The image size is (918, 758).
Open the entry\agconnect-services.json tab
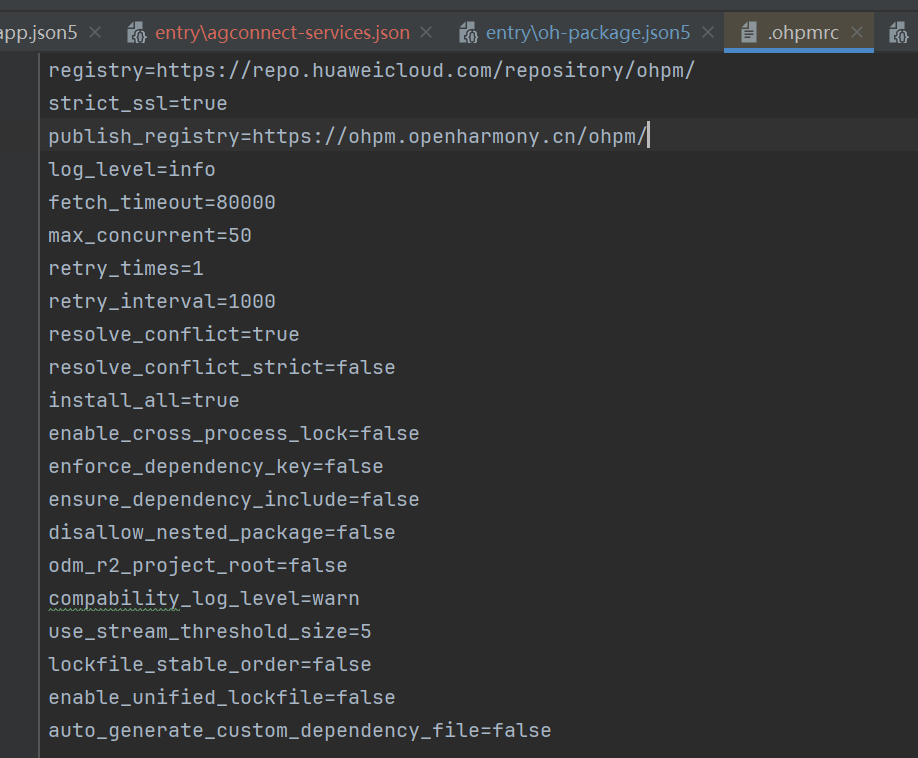pos(282,33)
